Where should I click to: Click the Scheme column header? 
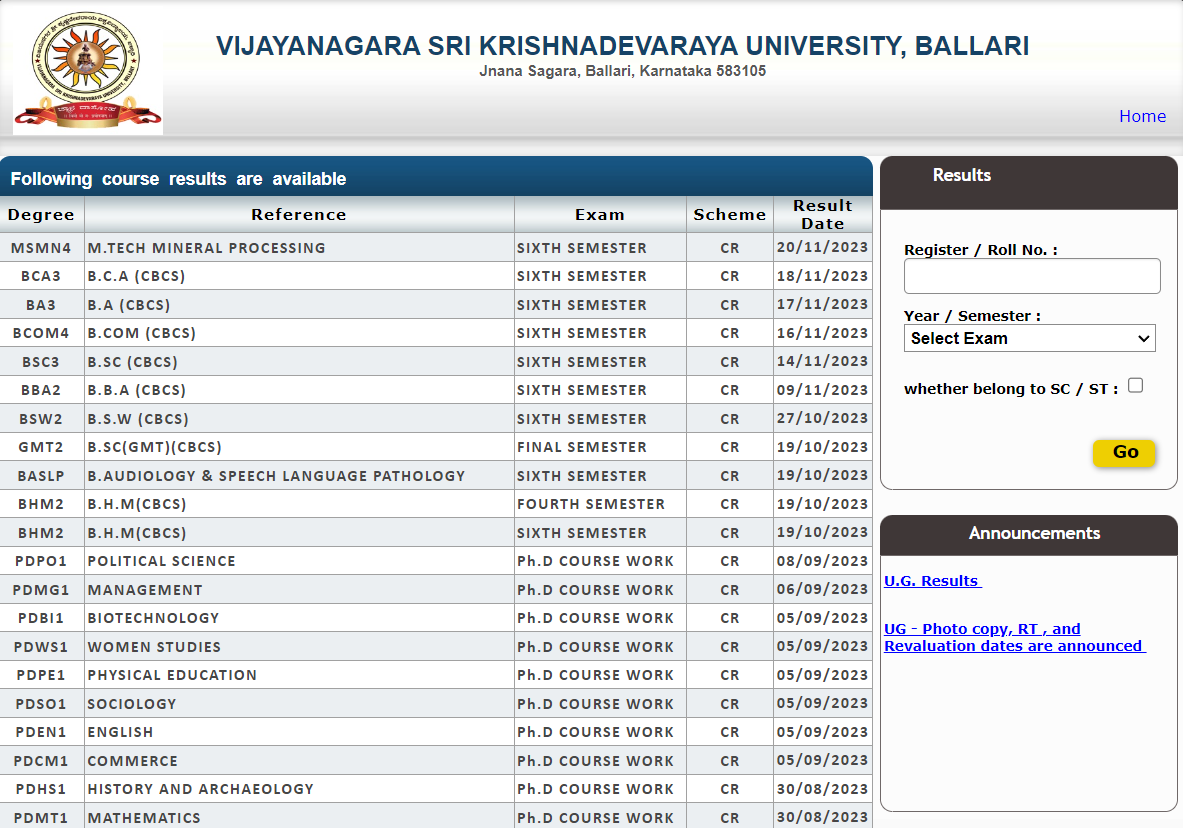click(x=730, y=214)
